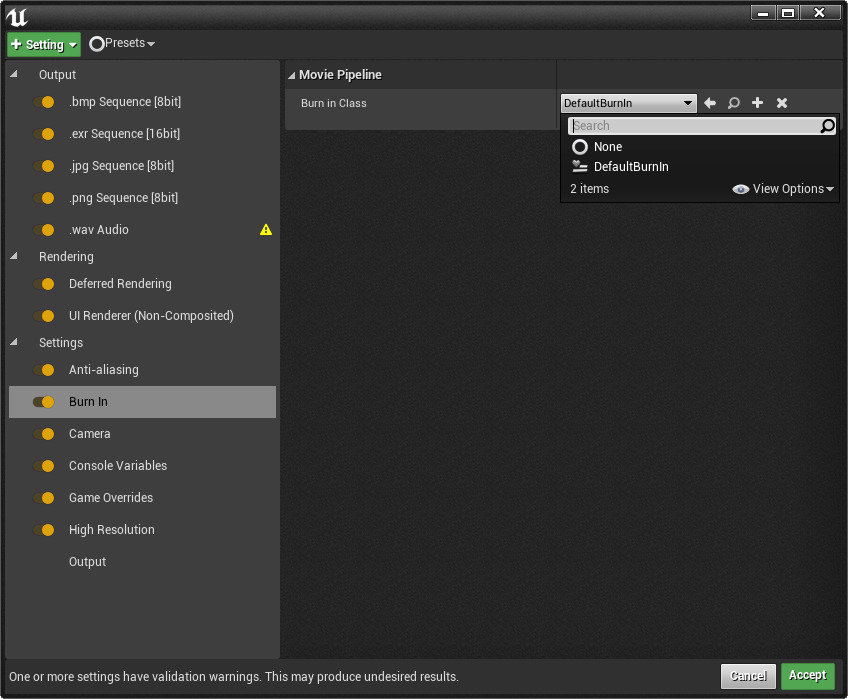
Task: Open View Options in asset picker
Action: tap(784, 189)
